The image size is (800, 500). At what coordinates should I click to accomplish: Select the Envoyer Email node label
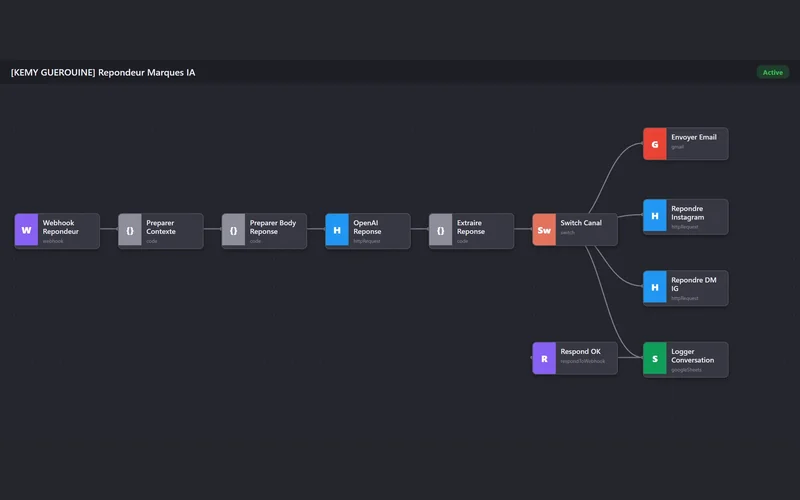click(694, 137)
